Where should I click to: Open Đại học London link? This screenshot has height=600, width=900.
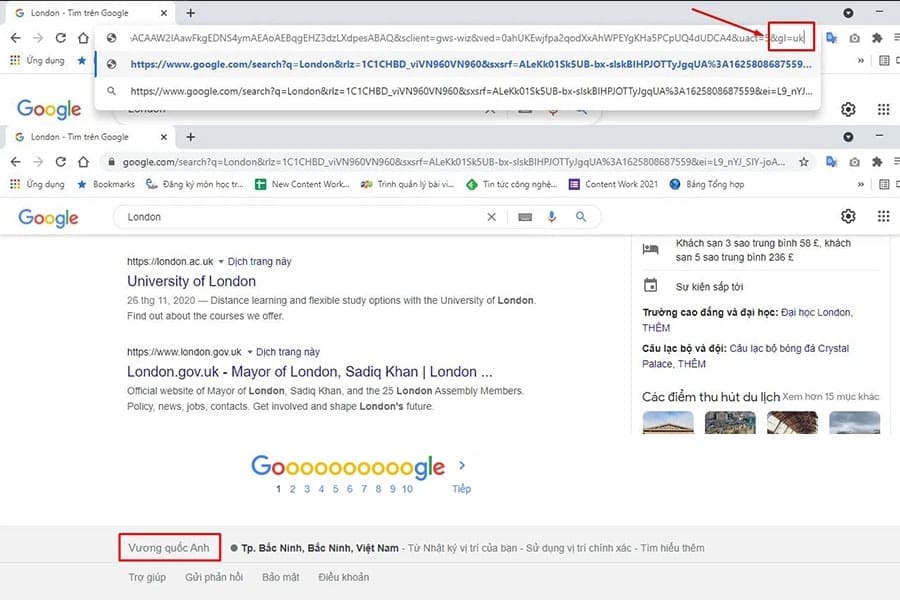pyautogui.click(x=816, y=313)
